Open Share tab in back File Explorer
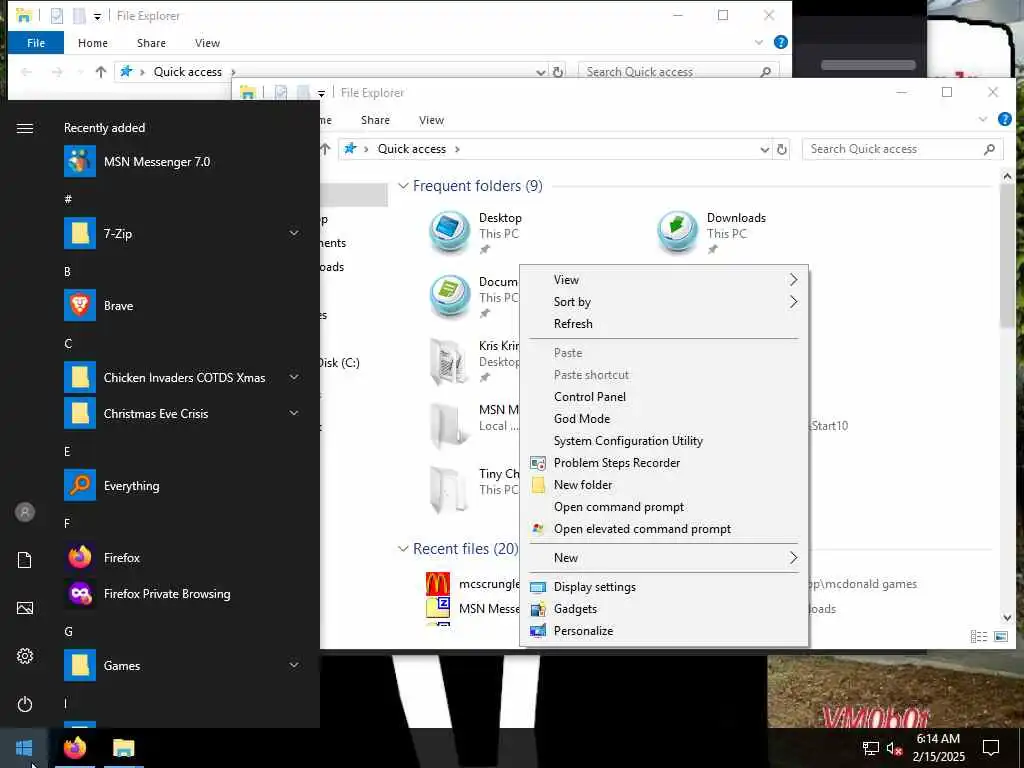This screenshot has height=768, width=1024. pyautogui.click(x=151, y=43)
